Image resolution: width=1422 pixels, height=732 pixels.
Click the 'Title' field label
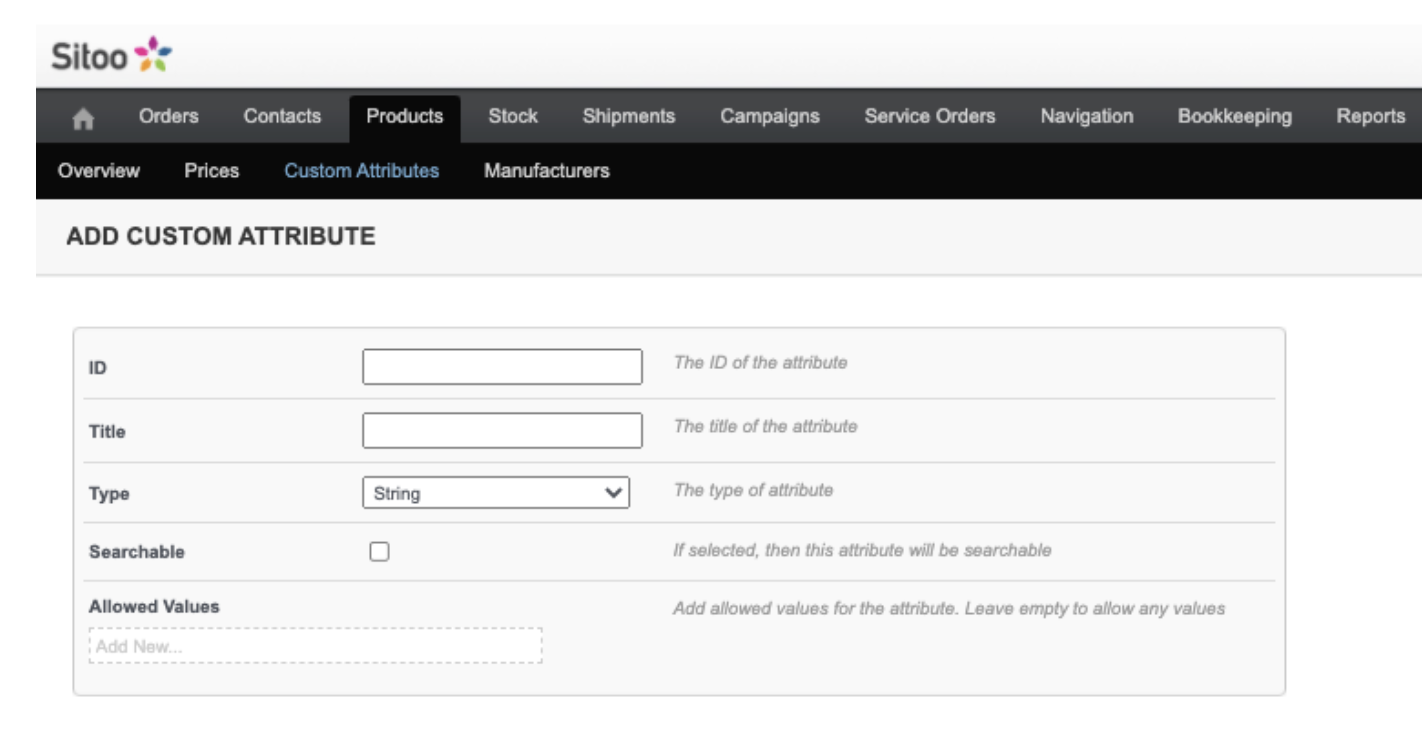(107, 432)
